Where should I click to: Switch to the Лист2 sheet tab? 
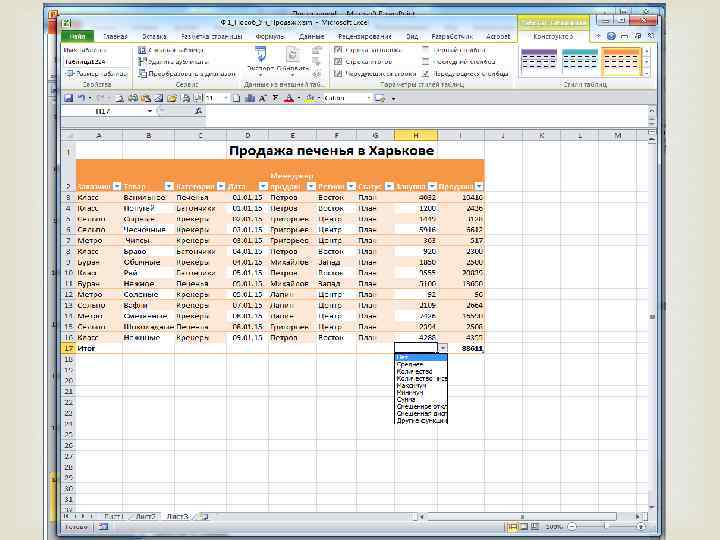click(145, 517)
